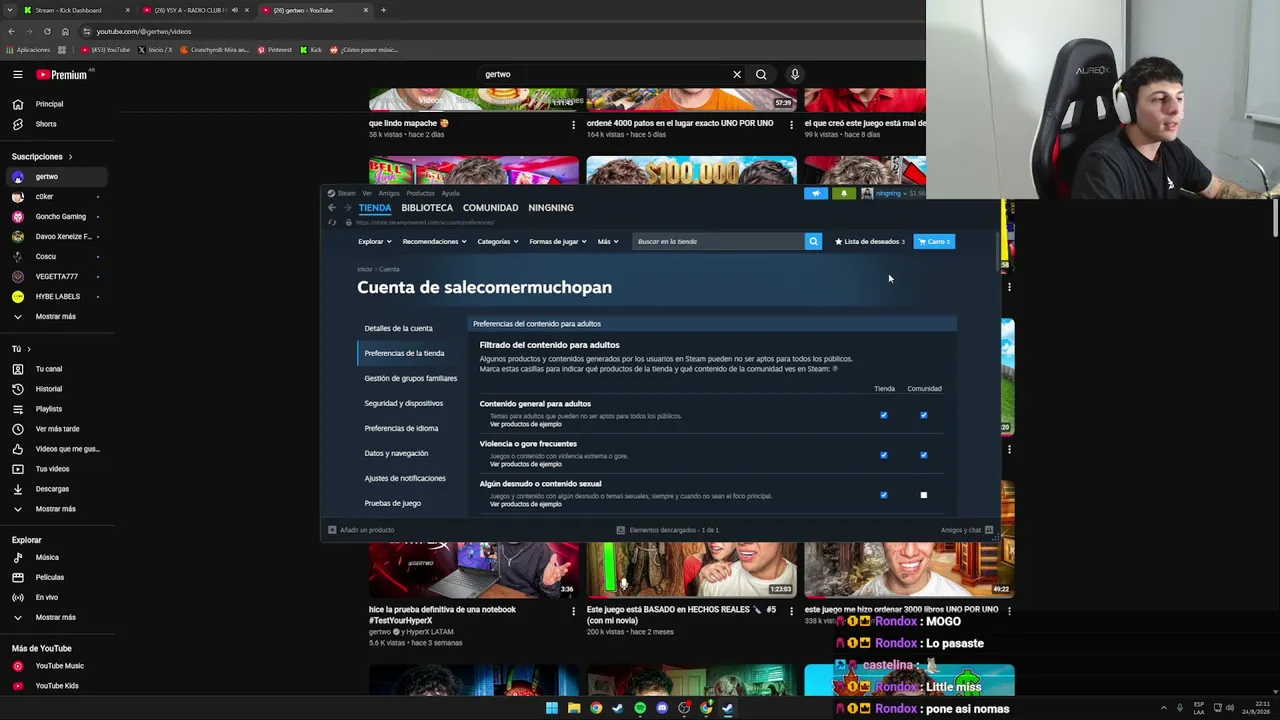Open Steam Friends and chat
1280x720 pixels.
[966, 530]
